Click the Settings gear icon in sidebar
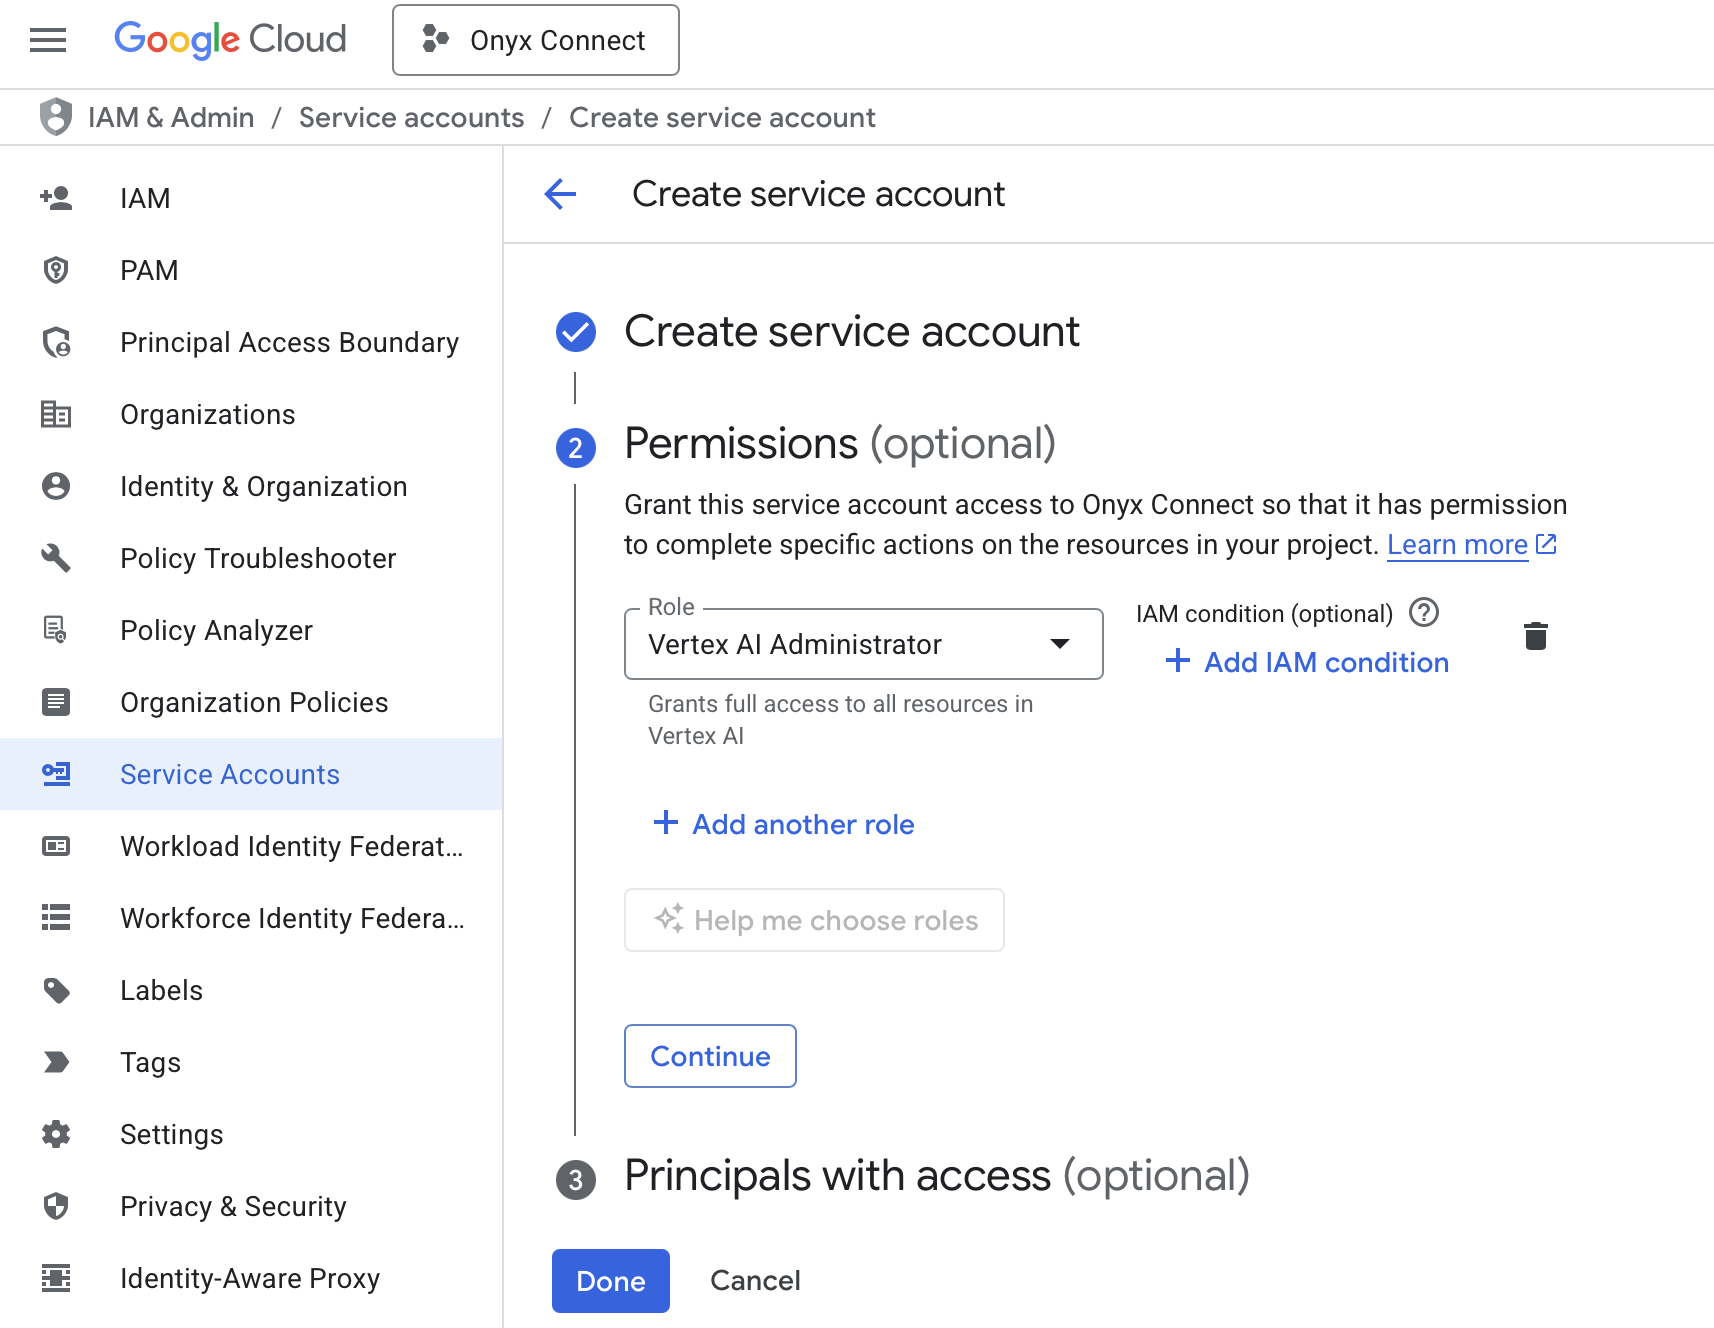The image size is (1714, 1328). pyautogui.click(x=55, y=1134)
